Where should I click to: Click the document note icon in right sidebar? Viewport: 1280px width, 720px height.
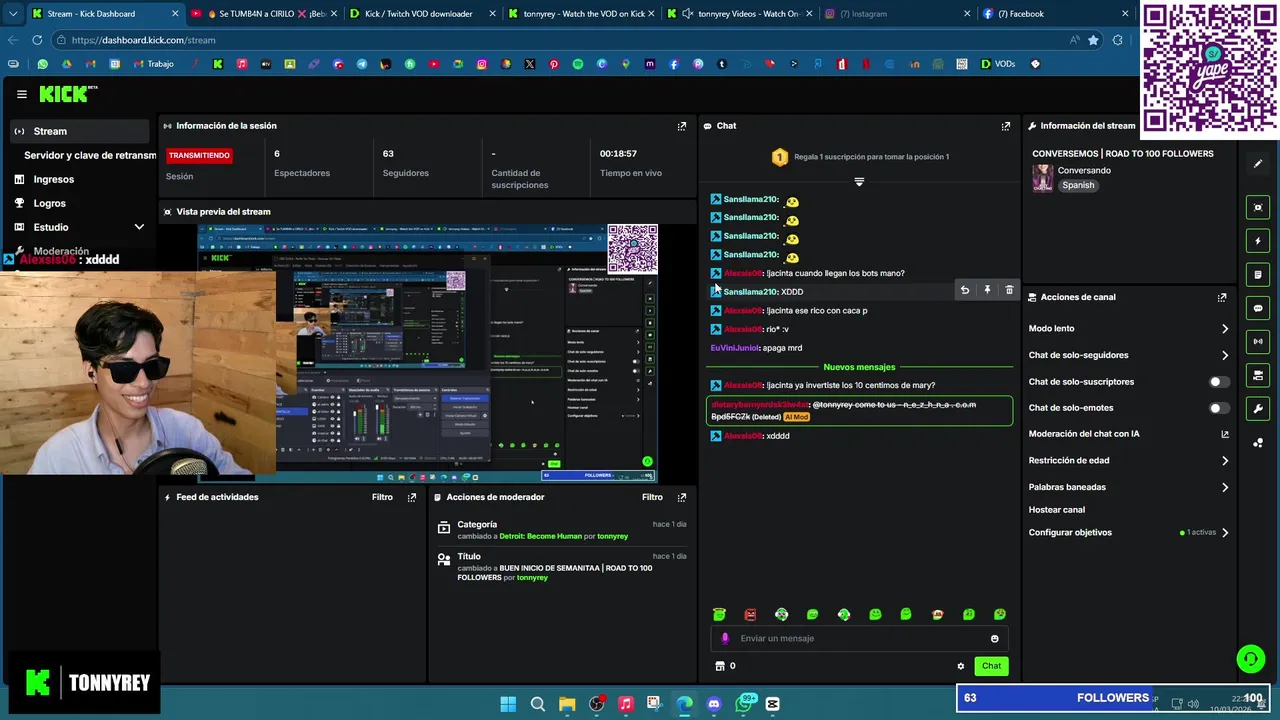click(1258, 274)
